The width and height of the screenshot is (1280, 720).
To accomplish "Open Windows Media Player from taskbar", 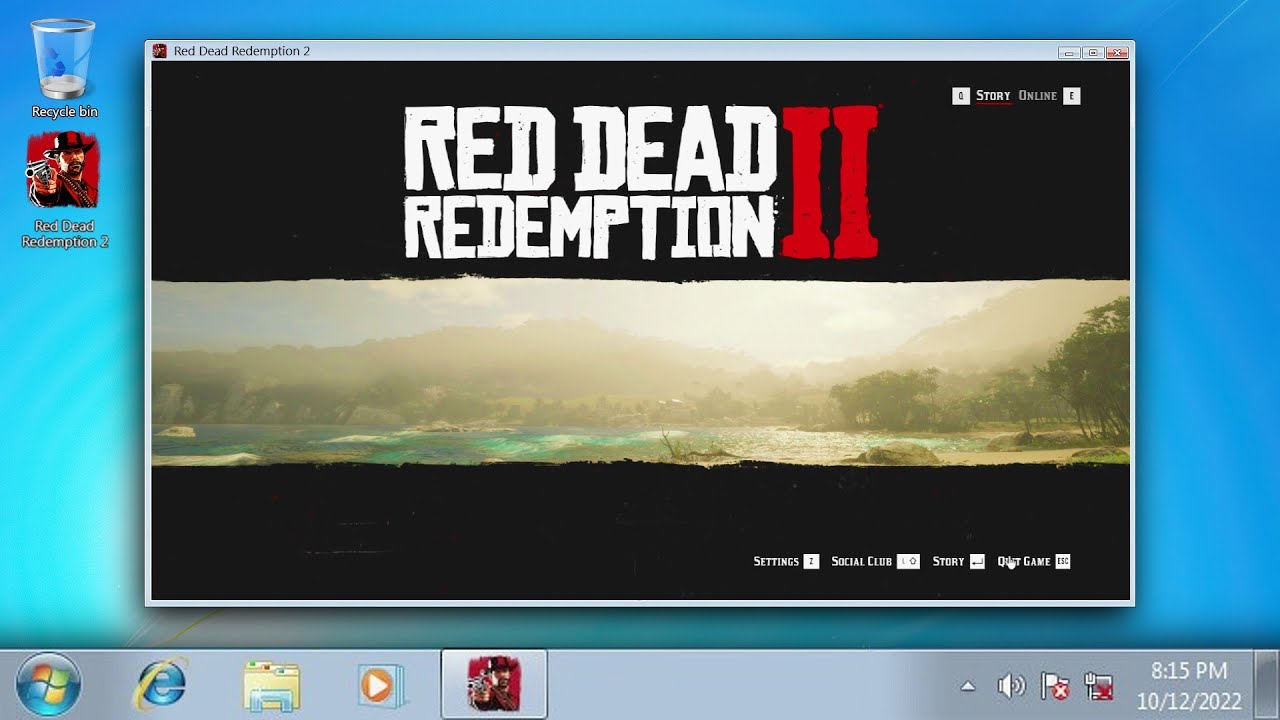I will click(381, 685).
